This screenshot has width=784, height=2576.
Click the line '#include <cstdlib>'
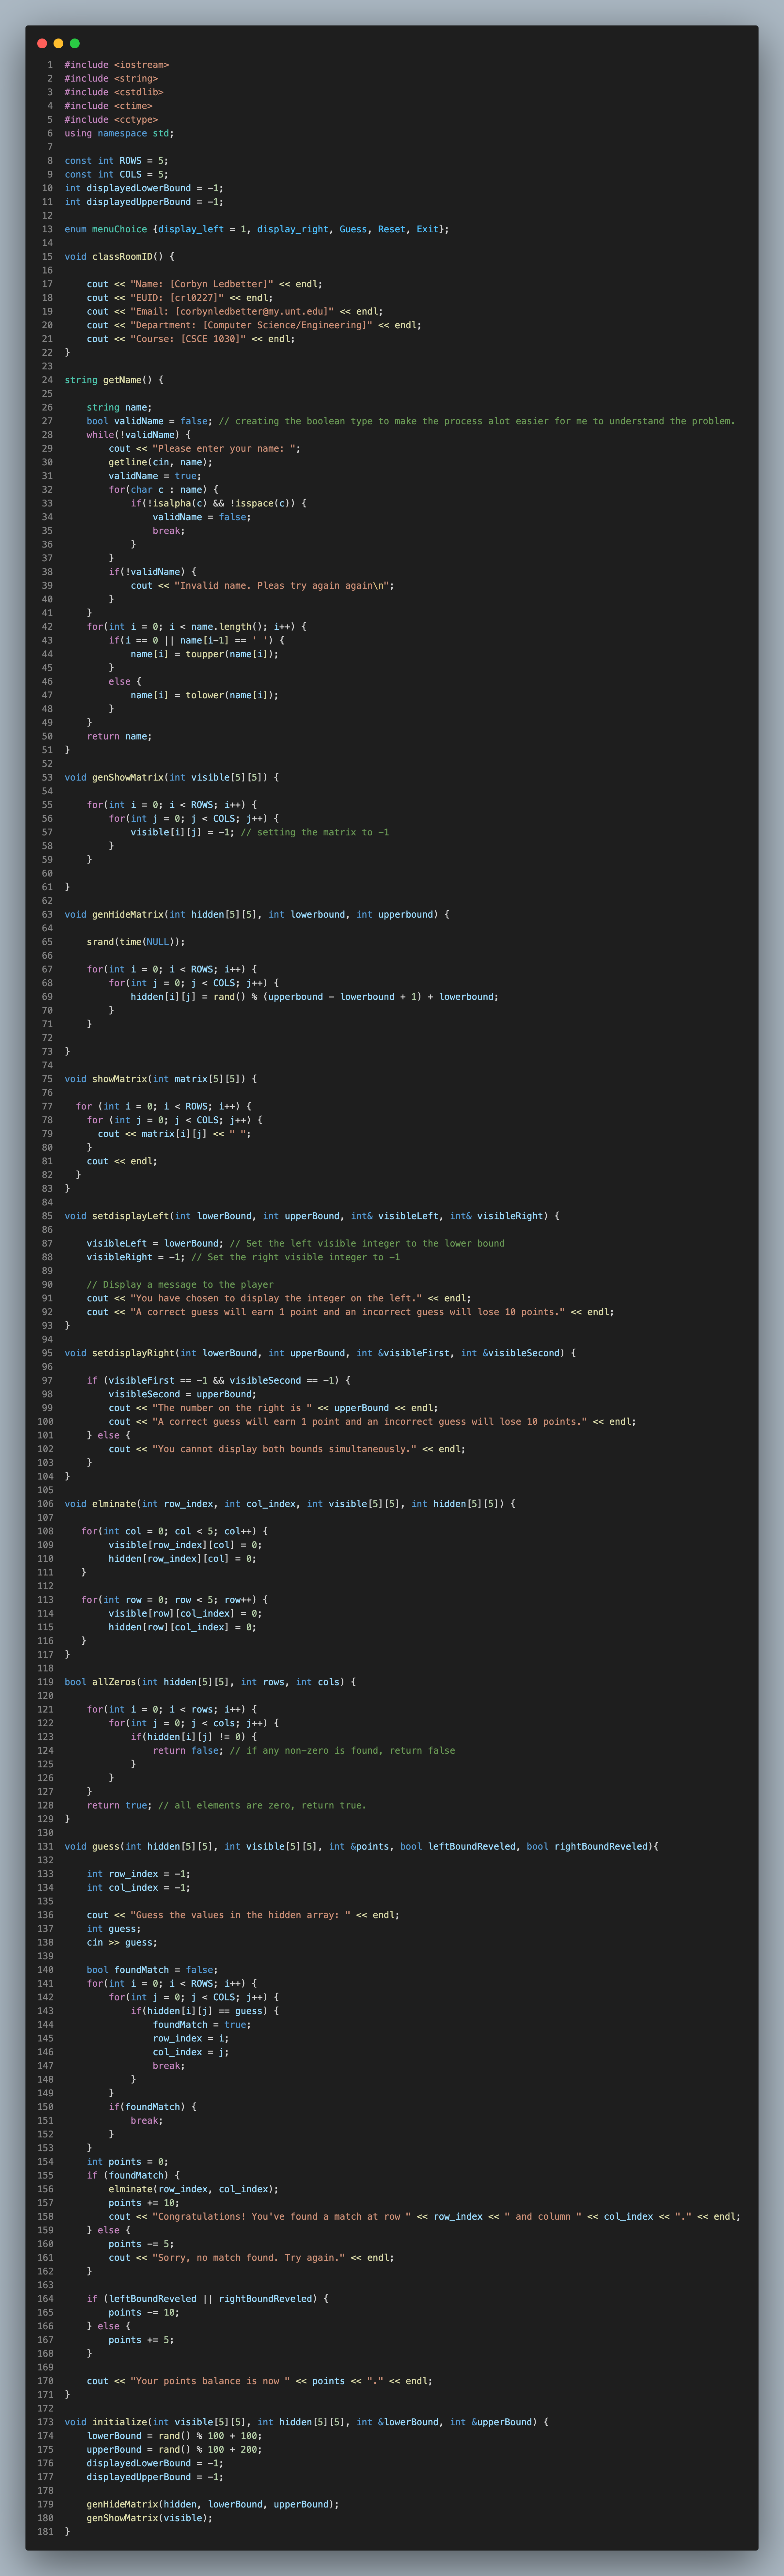[x=114, y=92]
